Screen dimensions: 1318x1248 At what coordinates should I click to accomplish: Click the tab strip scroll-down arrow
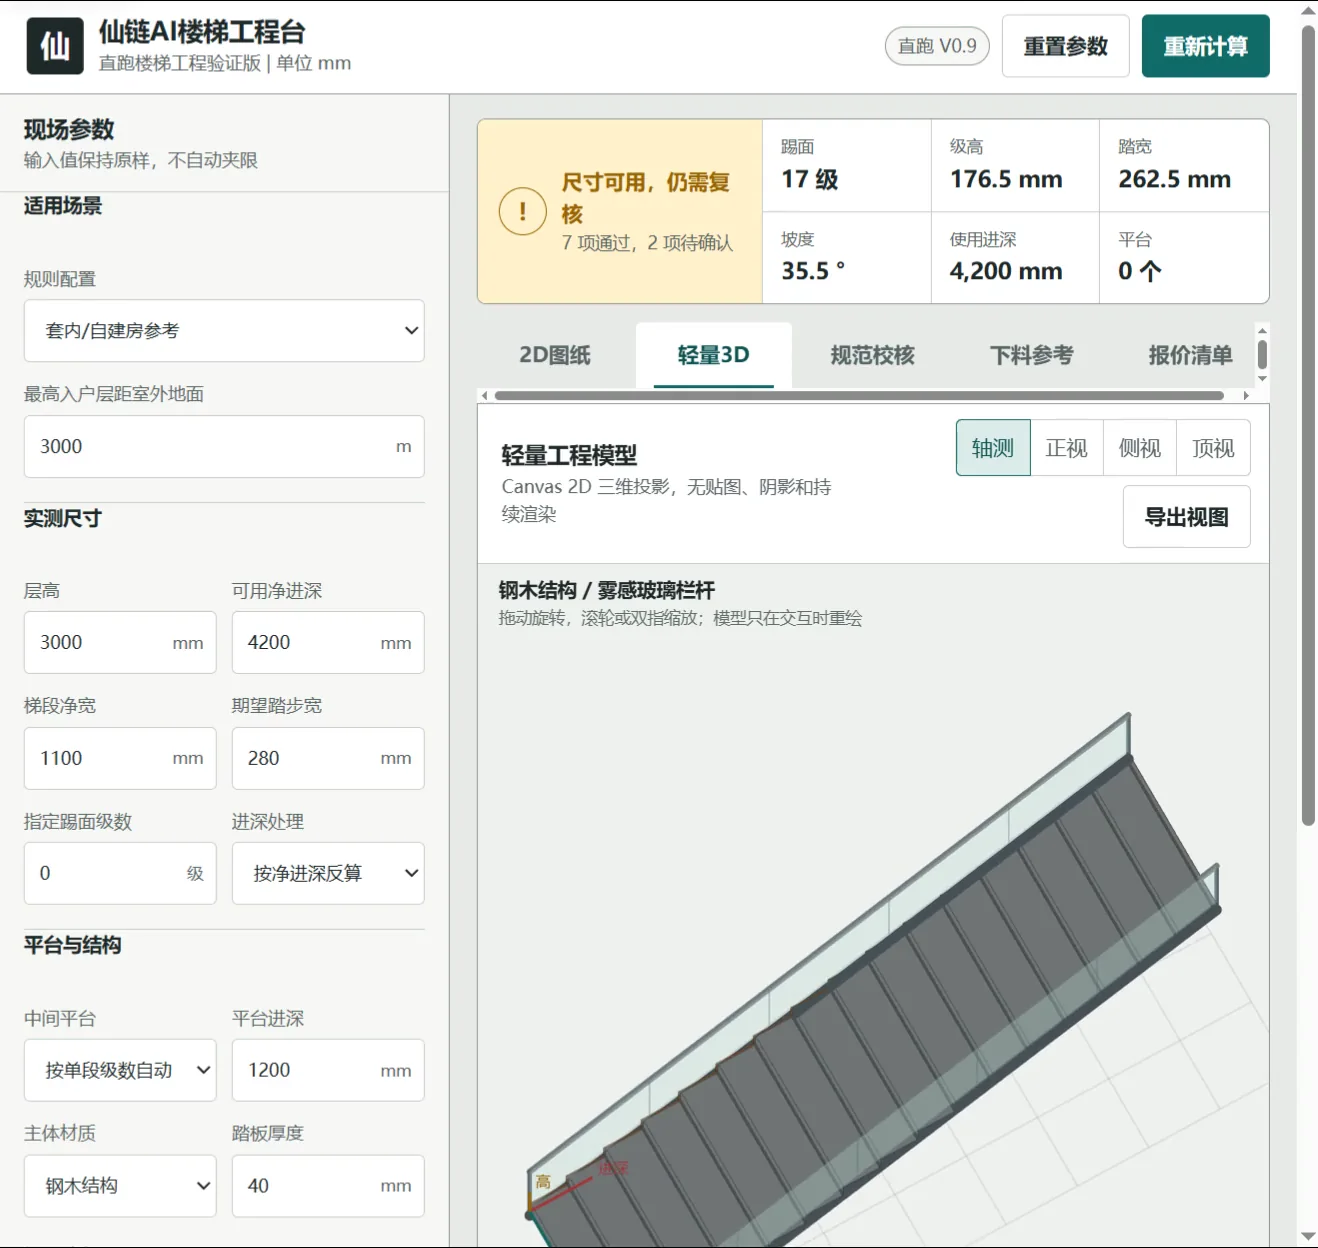click(1262, 379)
